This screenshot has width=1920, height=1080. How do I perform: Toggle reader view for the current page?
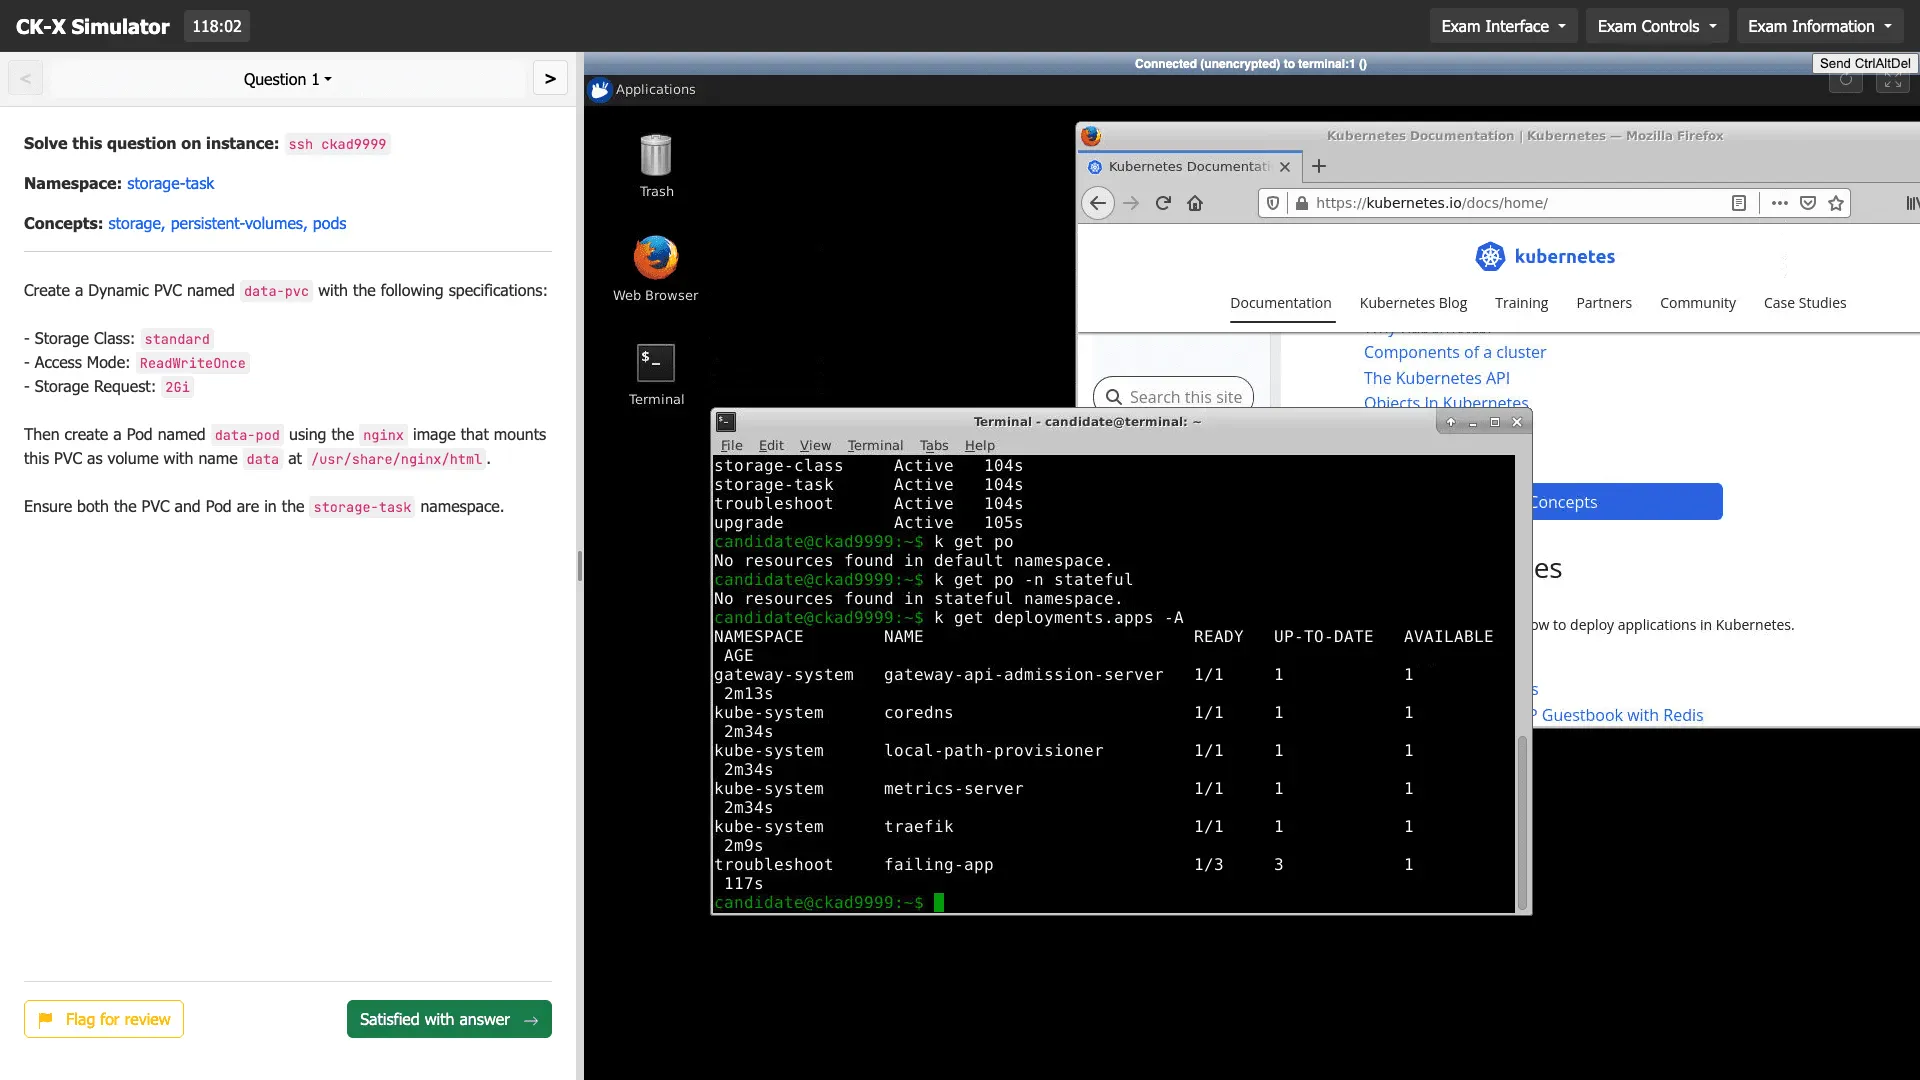tap(1739, 203)
